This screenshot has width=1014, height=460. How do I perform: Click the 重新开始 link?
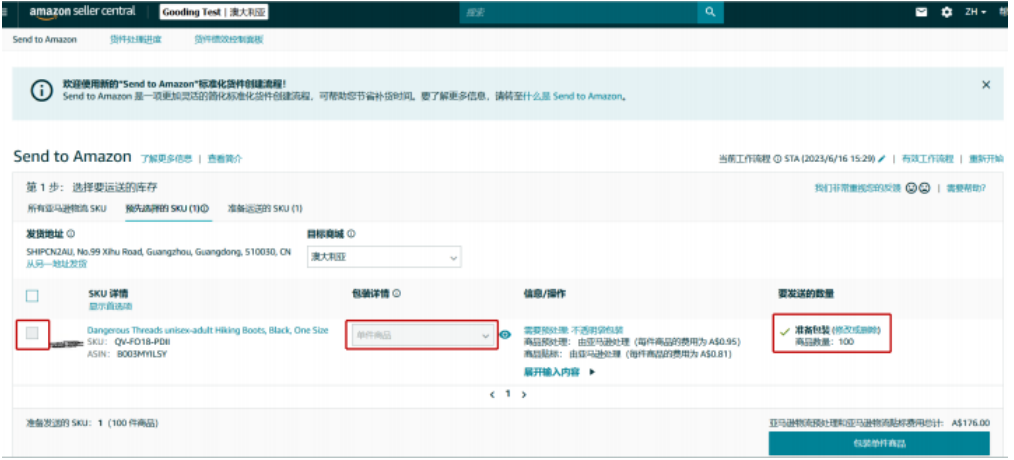[x=986, y=159]
